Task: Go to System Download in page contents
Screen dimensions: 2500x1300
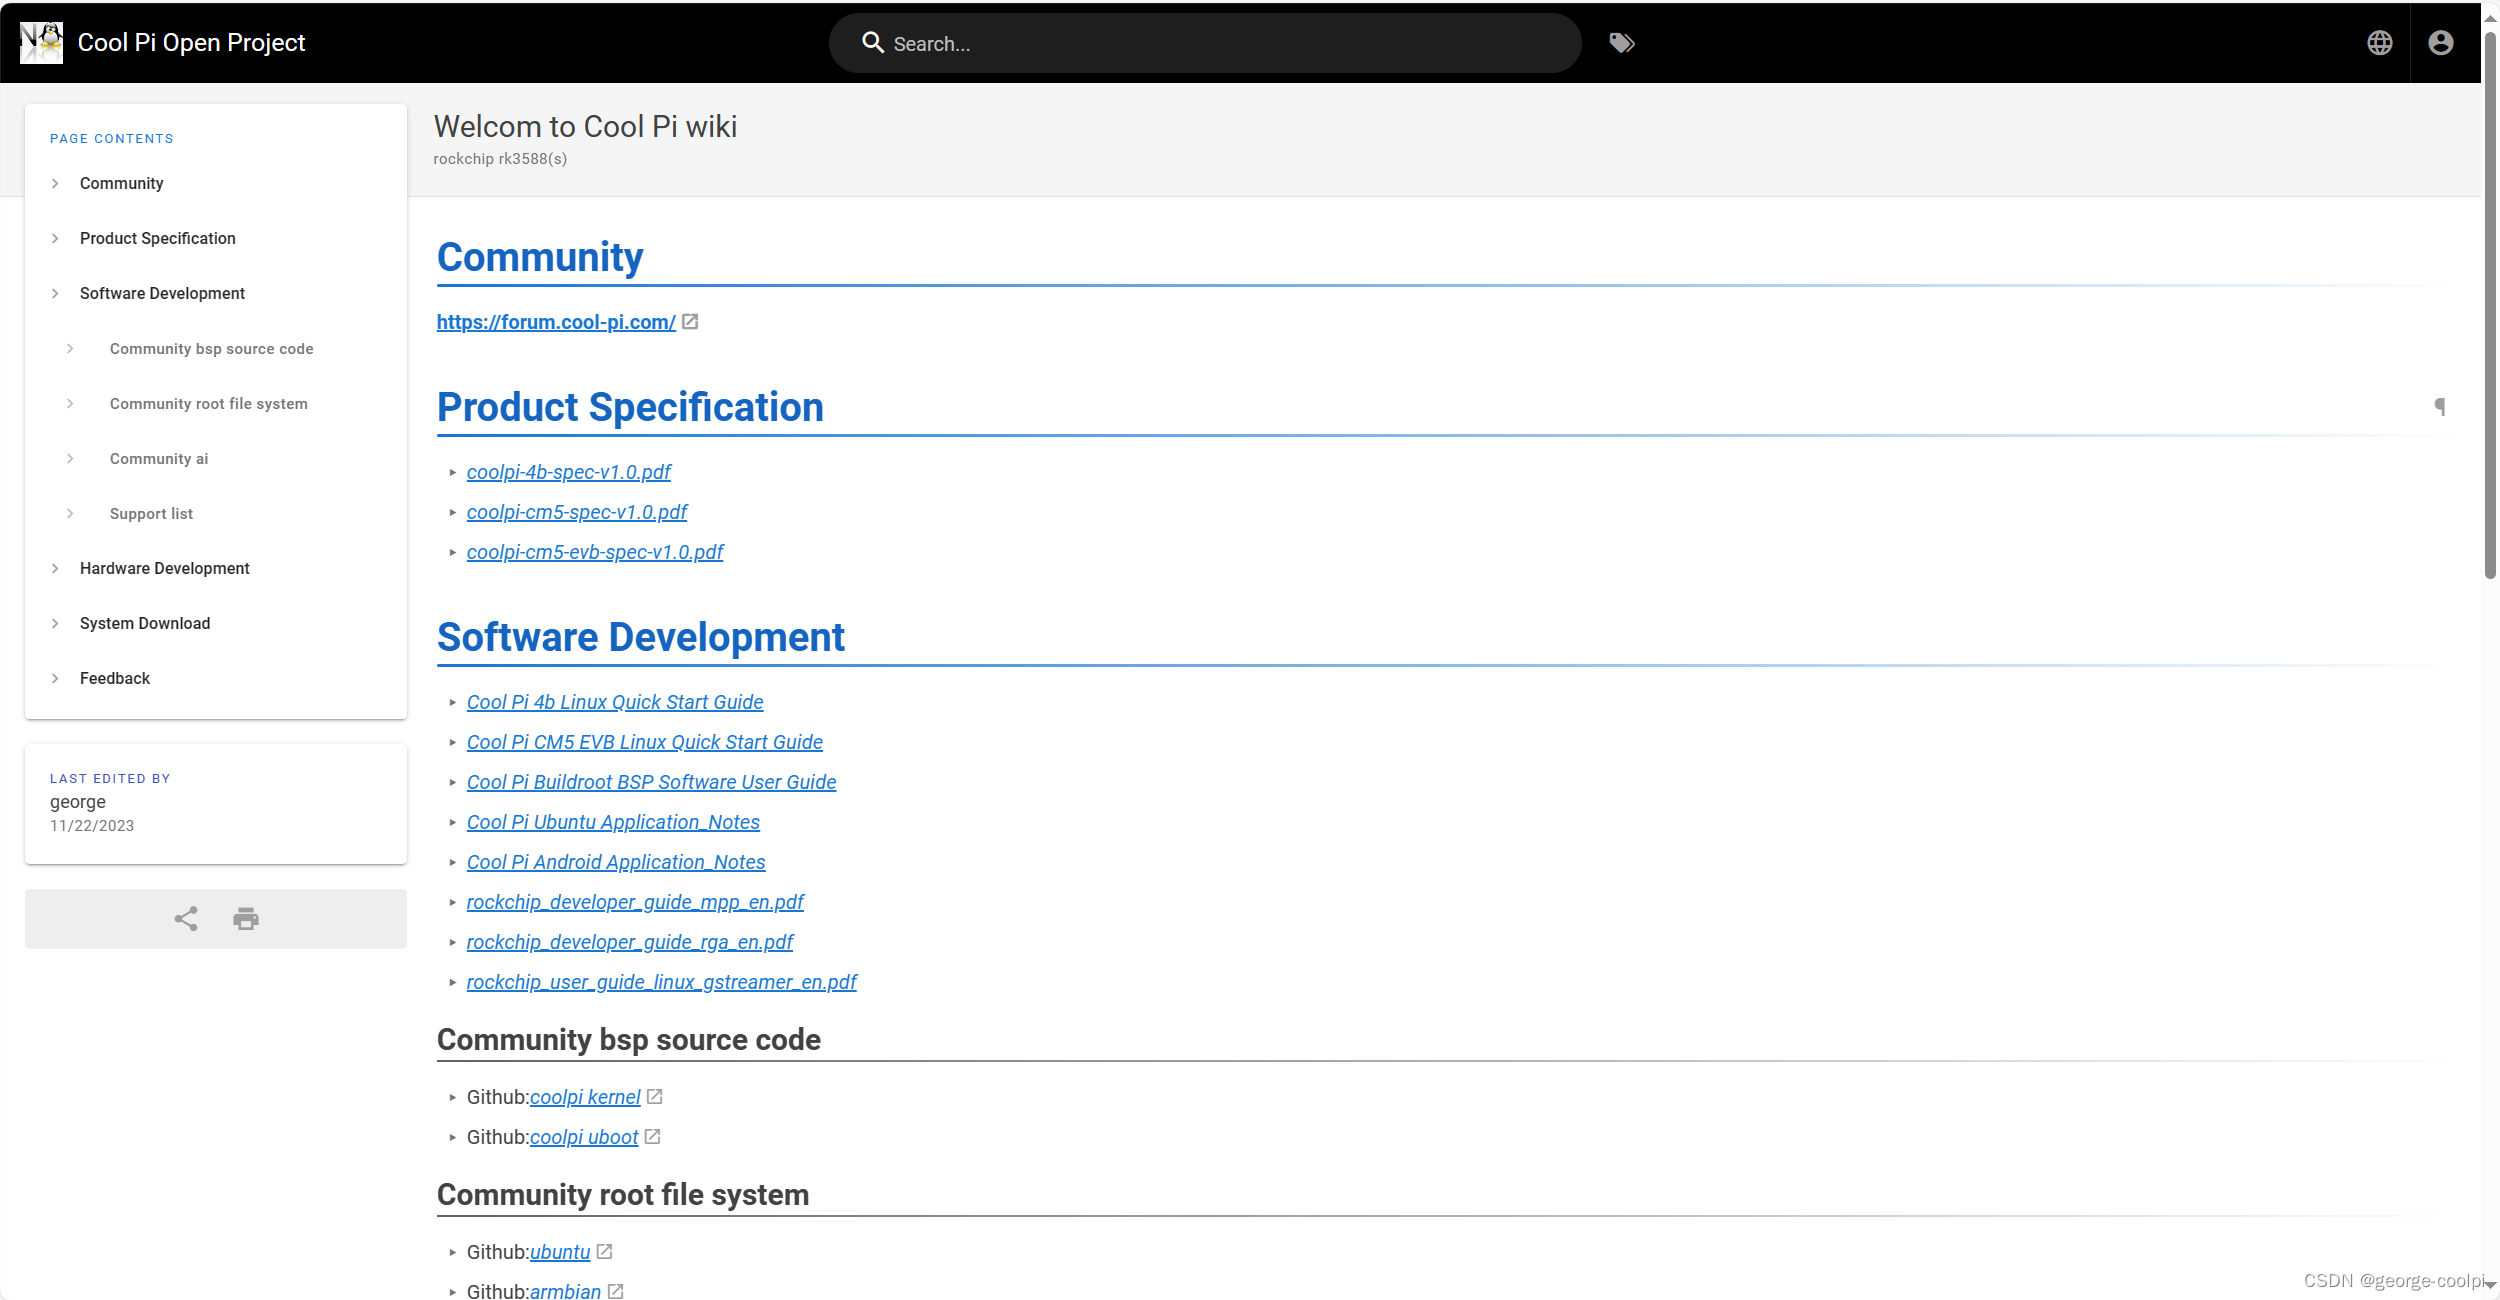Action: coord(145,624)
